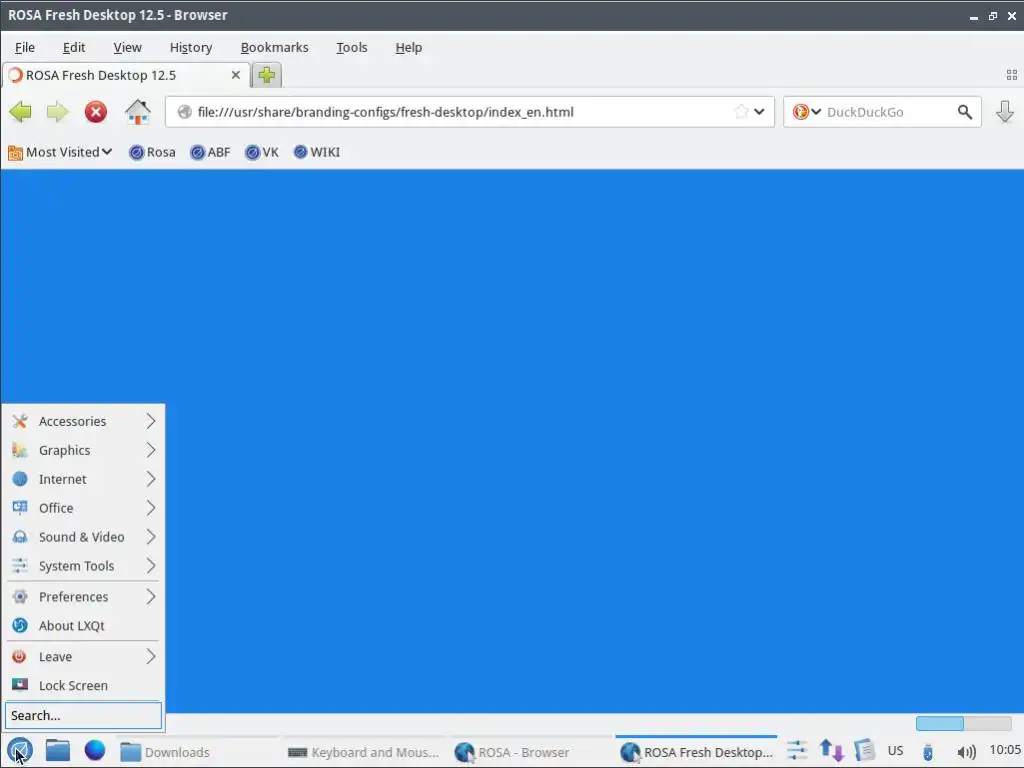This screenshot has width=1024, height=768.
Task: Expand the Graphics submenu
Action: pos(84,450)
